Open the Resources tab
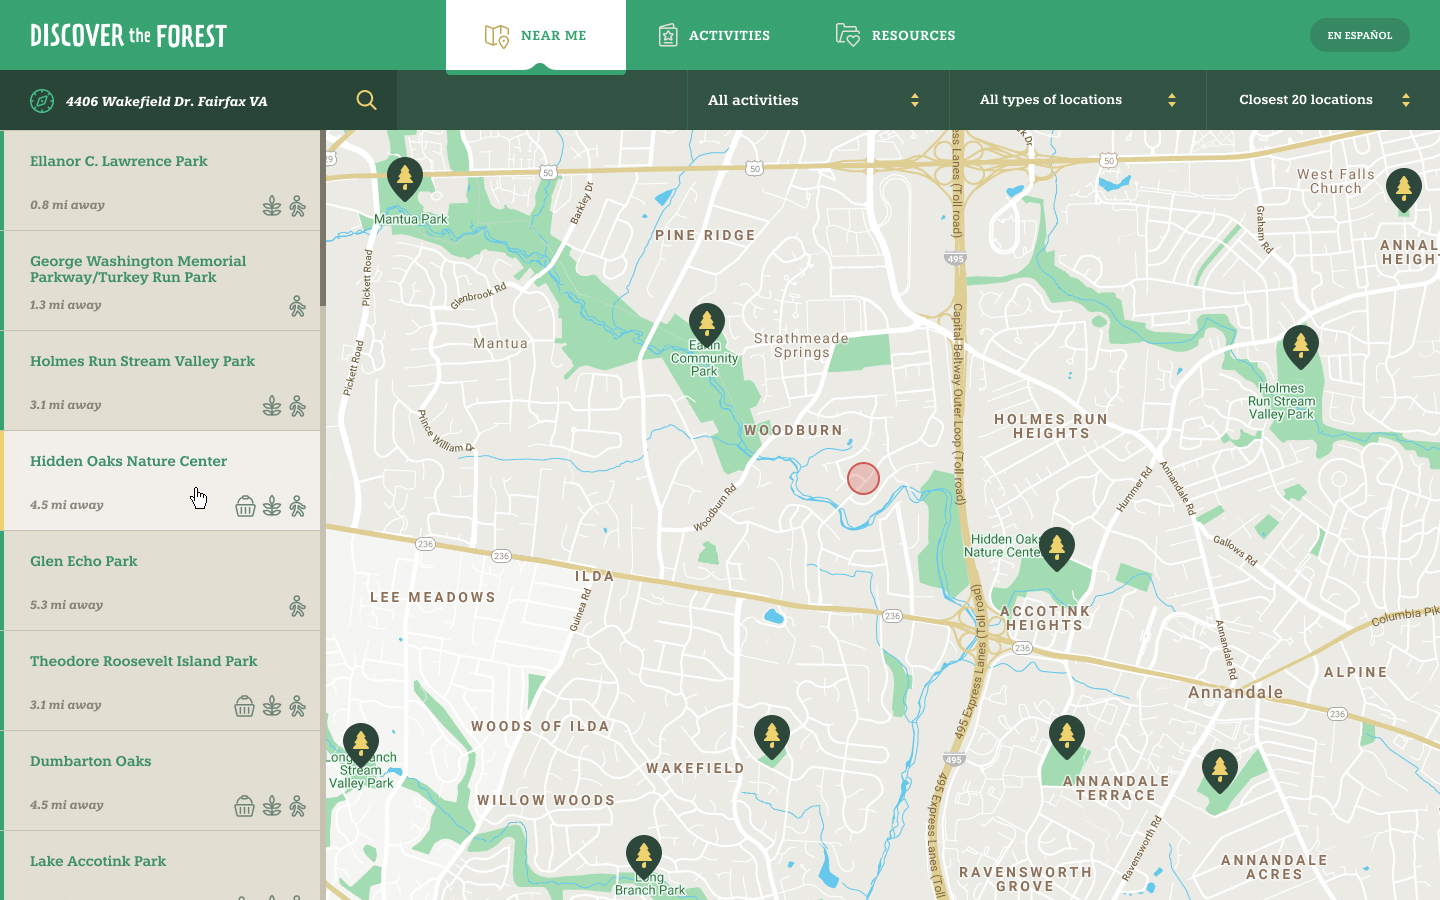This screenshot has height=900, width=1440. point(896,36)
